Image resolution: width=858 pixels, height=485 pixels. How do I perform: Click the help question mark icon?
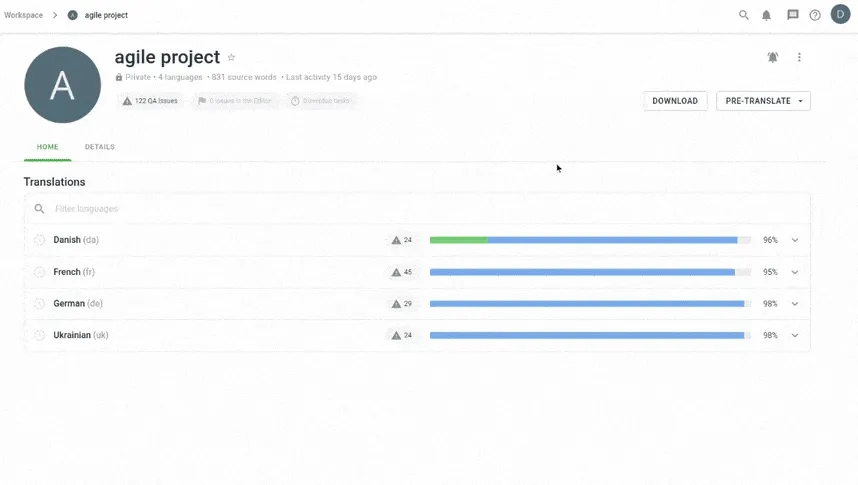click(x=815, y=15)
